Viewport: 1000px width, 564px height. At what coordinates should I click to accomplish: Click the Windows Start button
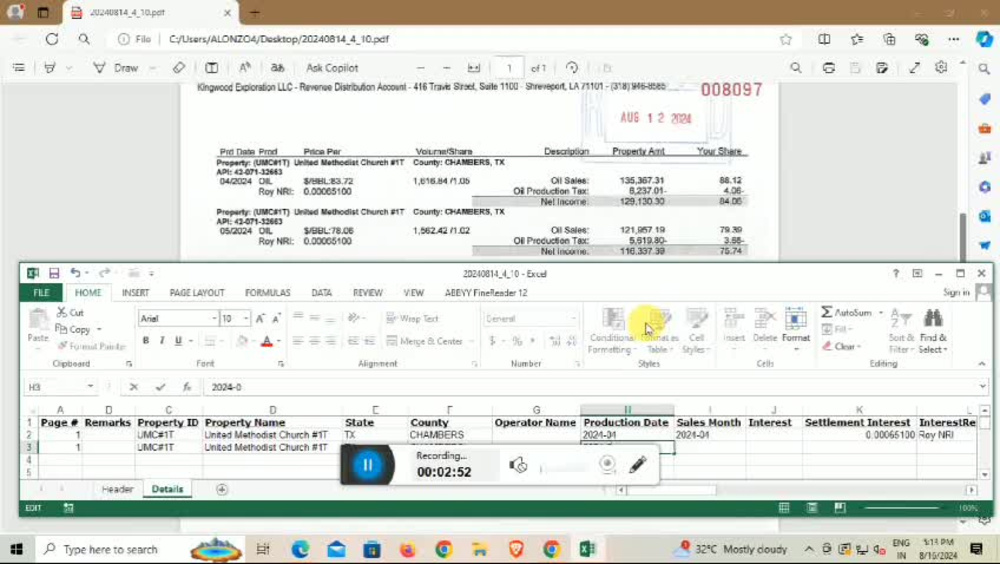tap(17, 549)
